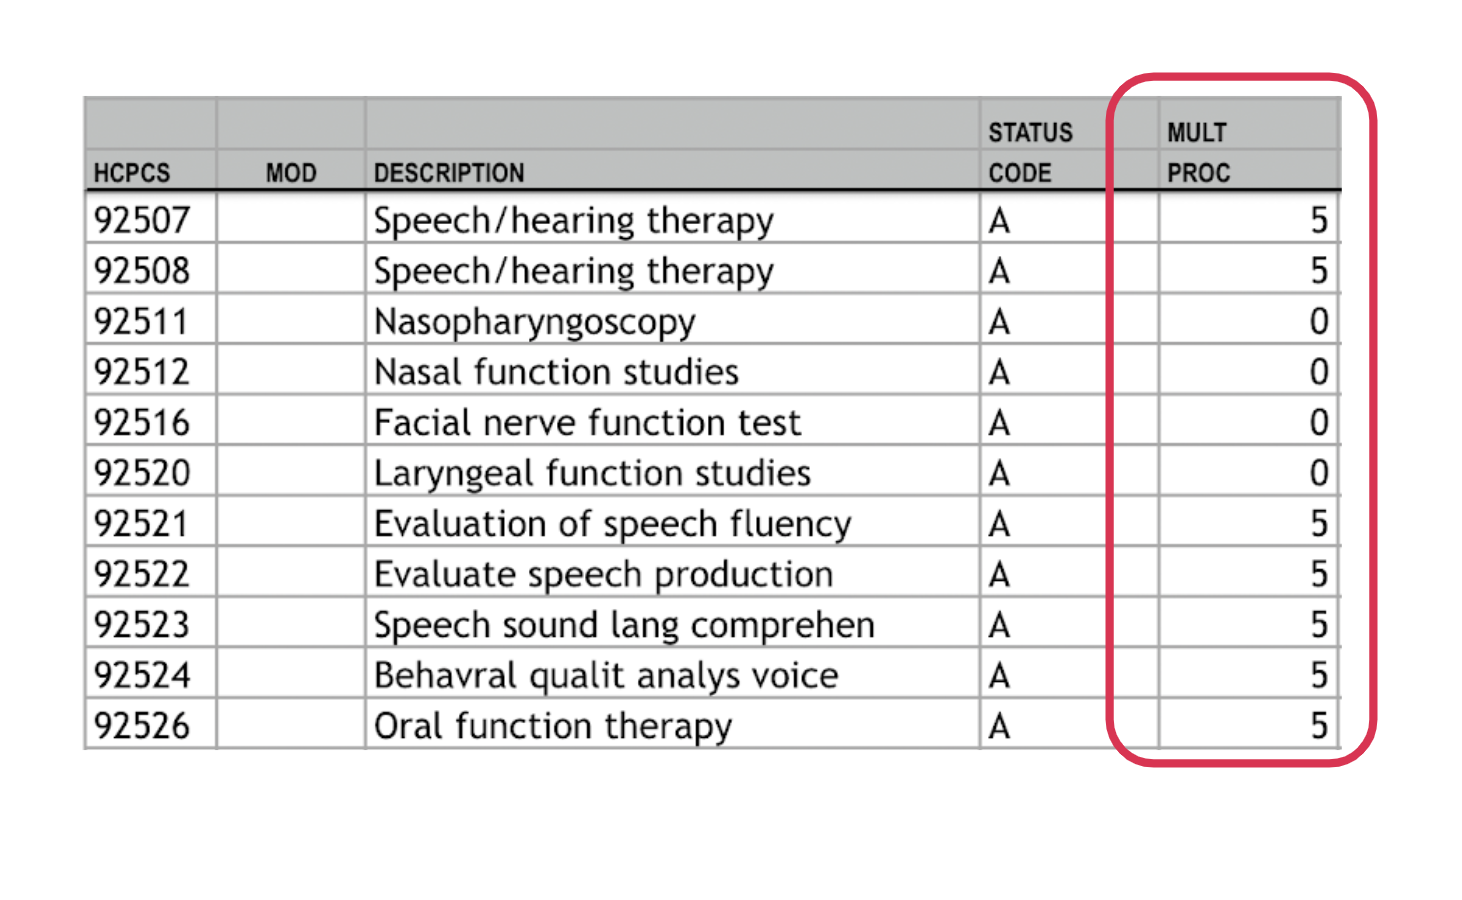
Task: Select the Oral function therapy cell
Action: (x=672, y=725)
